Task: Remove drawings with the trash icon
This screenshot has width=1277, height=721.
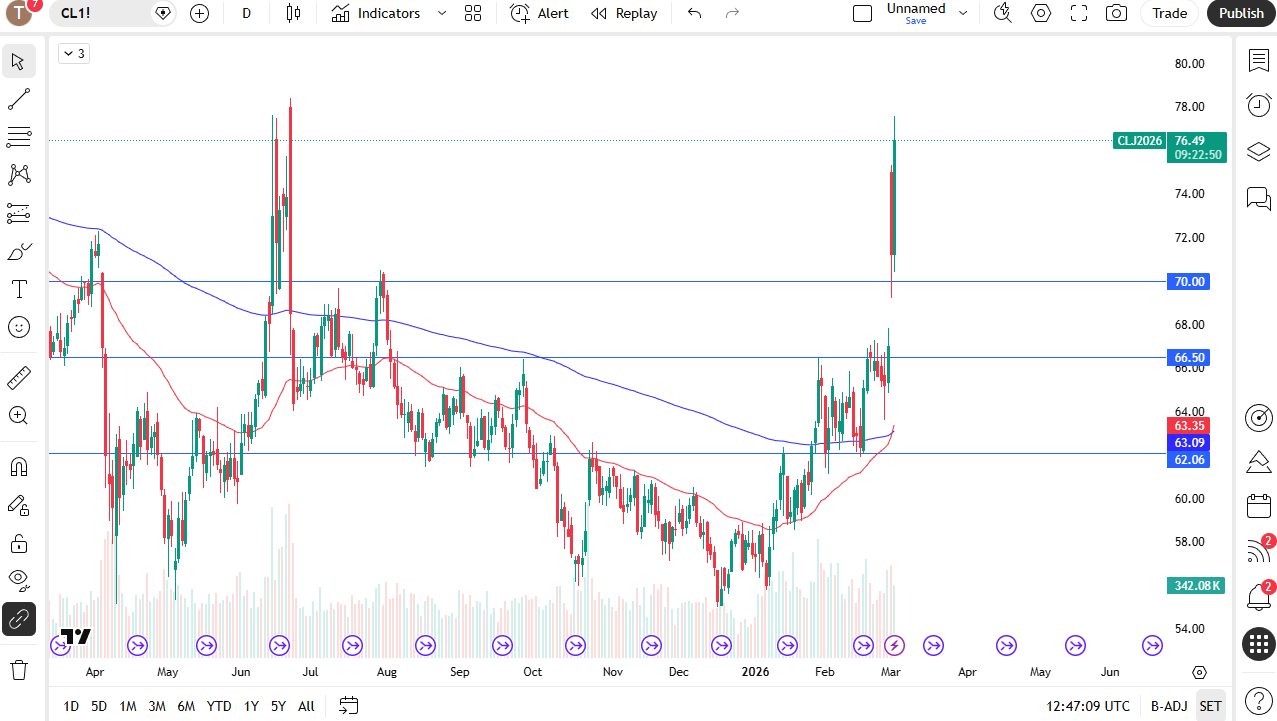Action: click(x=19, y=669)
